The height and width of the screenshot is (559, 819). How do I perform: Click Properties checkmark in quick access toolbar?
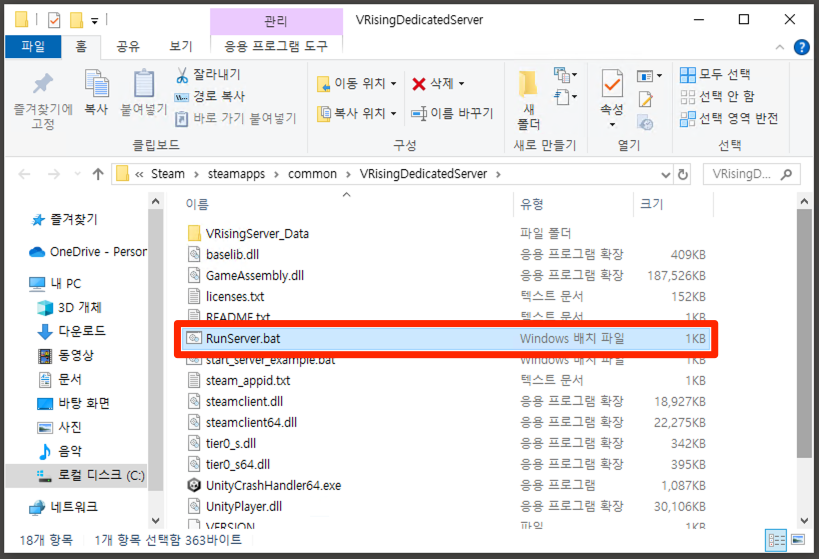pos(54,20)
